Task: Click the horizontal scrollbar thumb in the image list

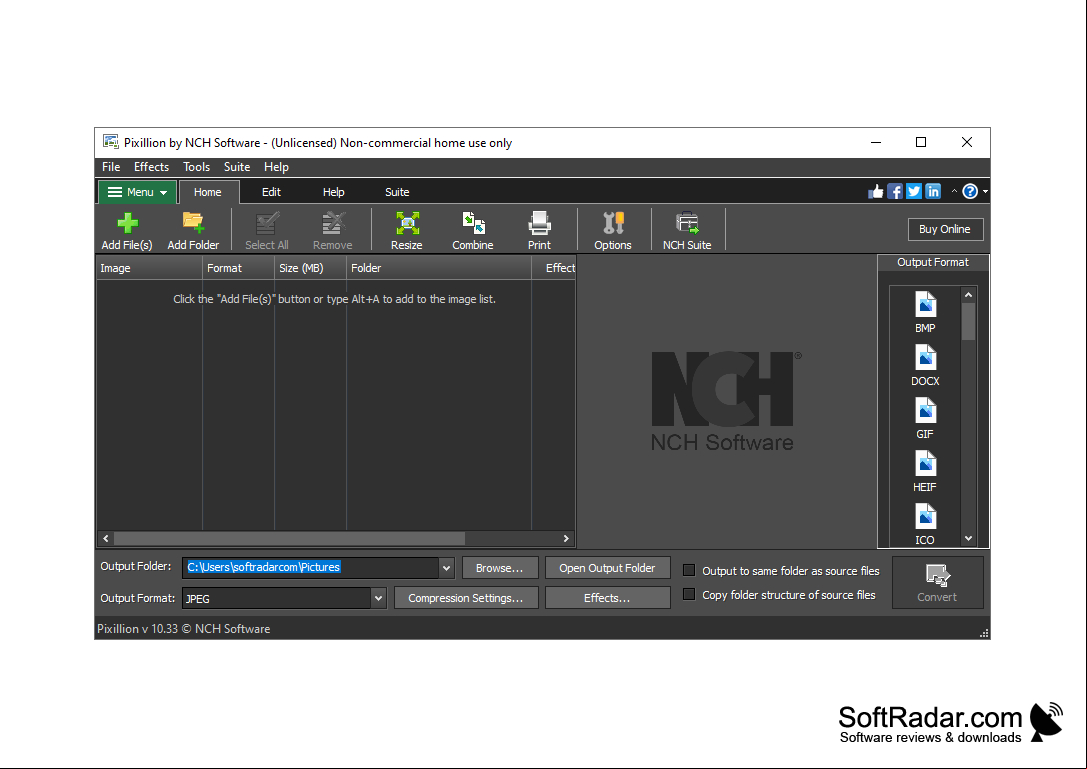Action: click(289, 538)
